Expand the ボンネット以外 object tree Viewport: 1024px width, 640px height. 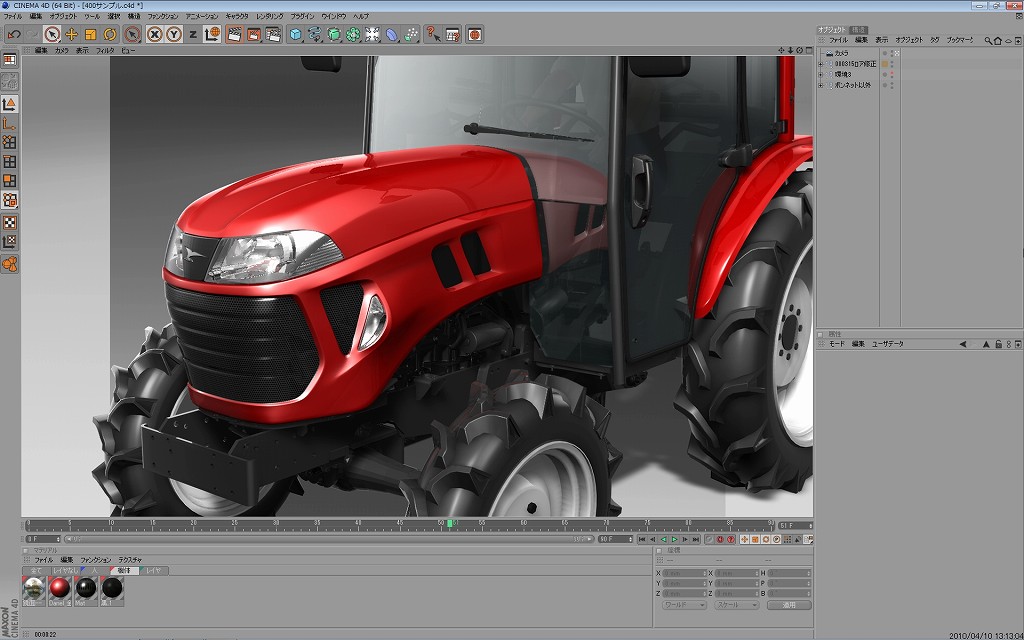pyautogui.click(x=820, y=85)
